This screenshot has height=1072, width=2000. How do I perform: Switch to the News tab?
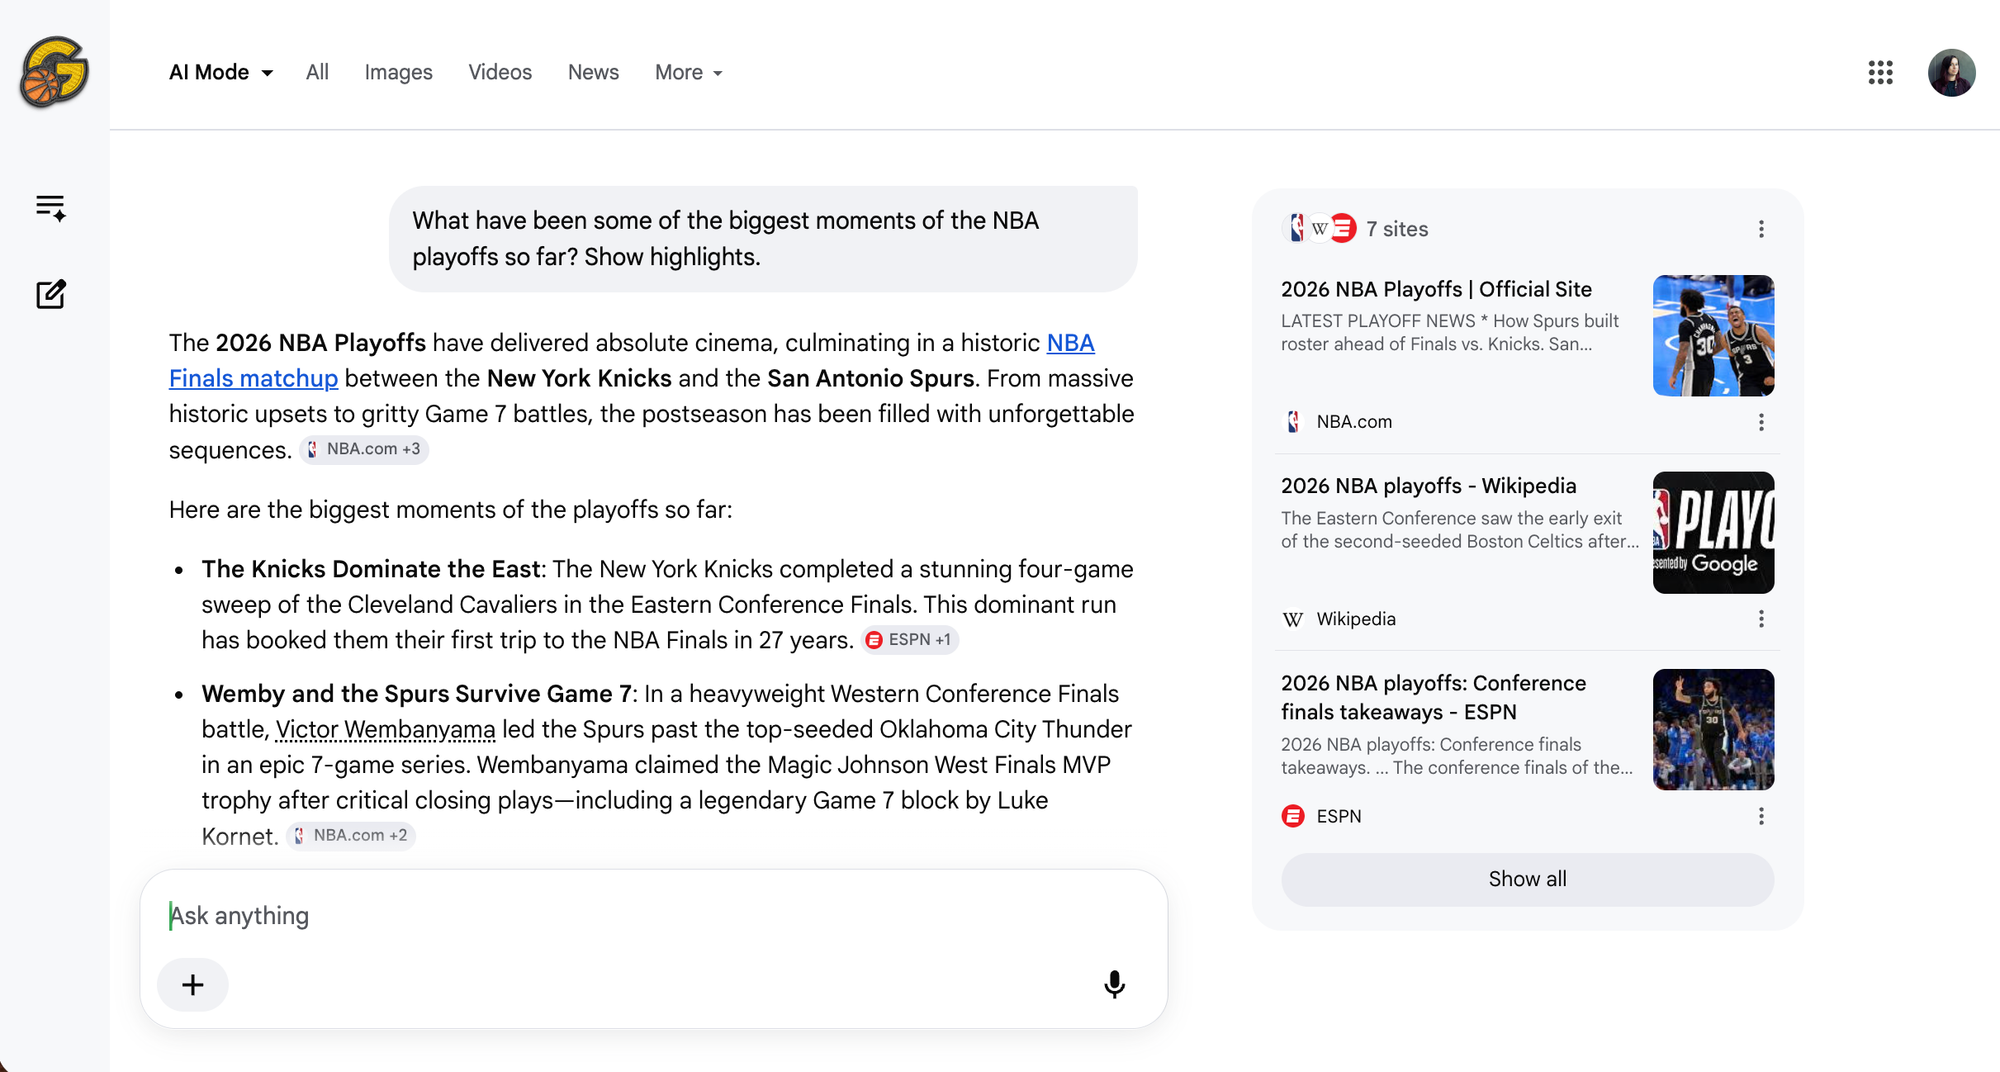coord(593,72)
